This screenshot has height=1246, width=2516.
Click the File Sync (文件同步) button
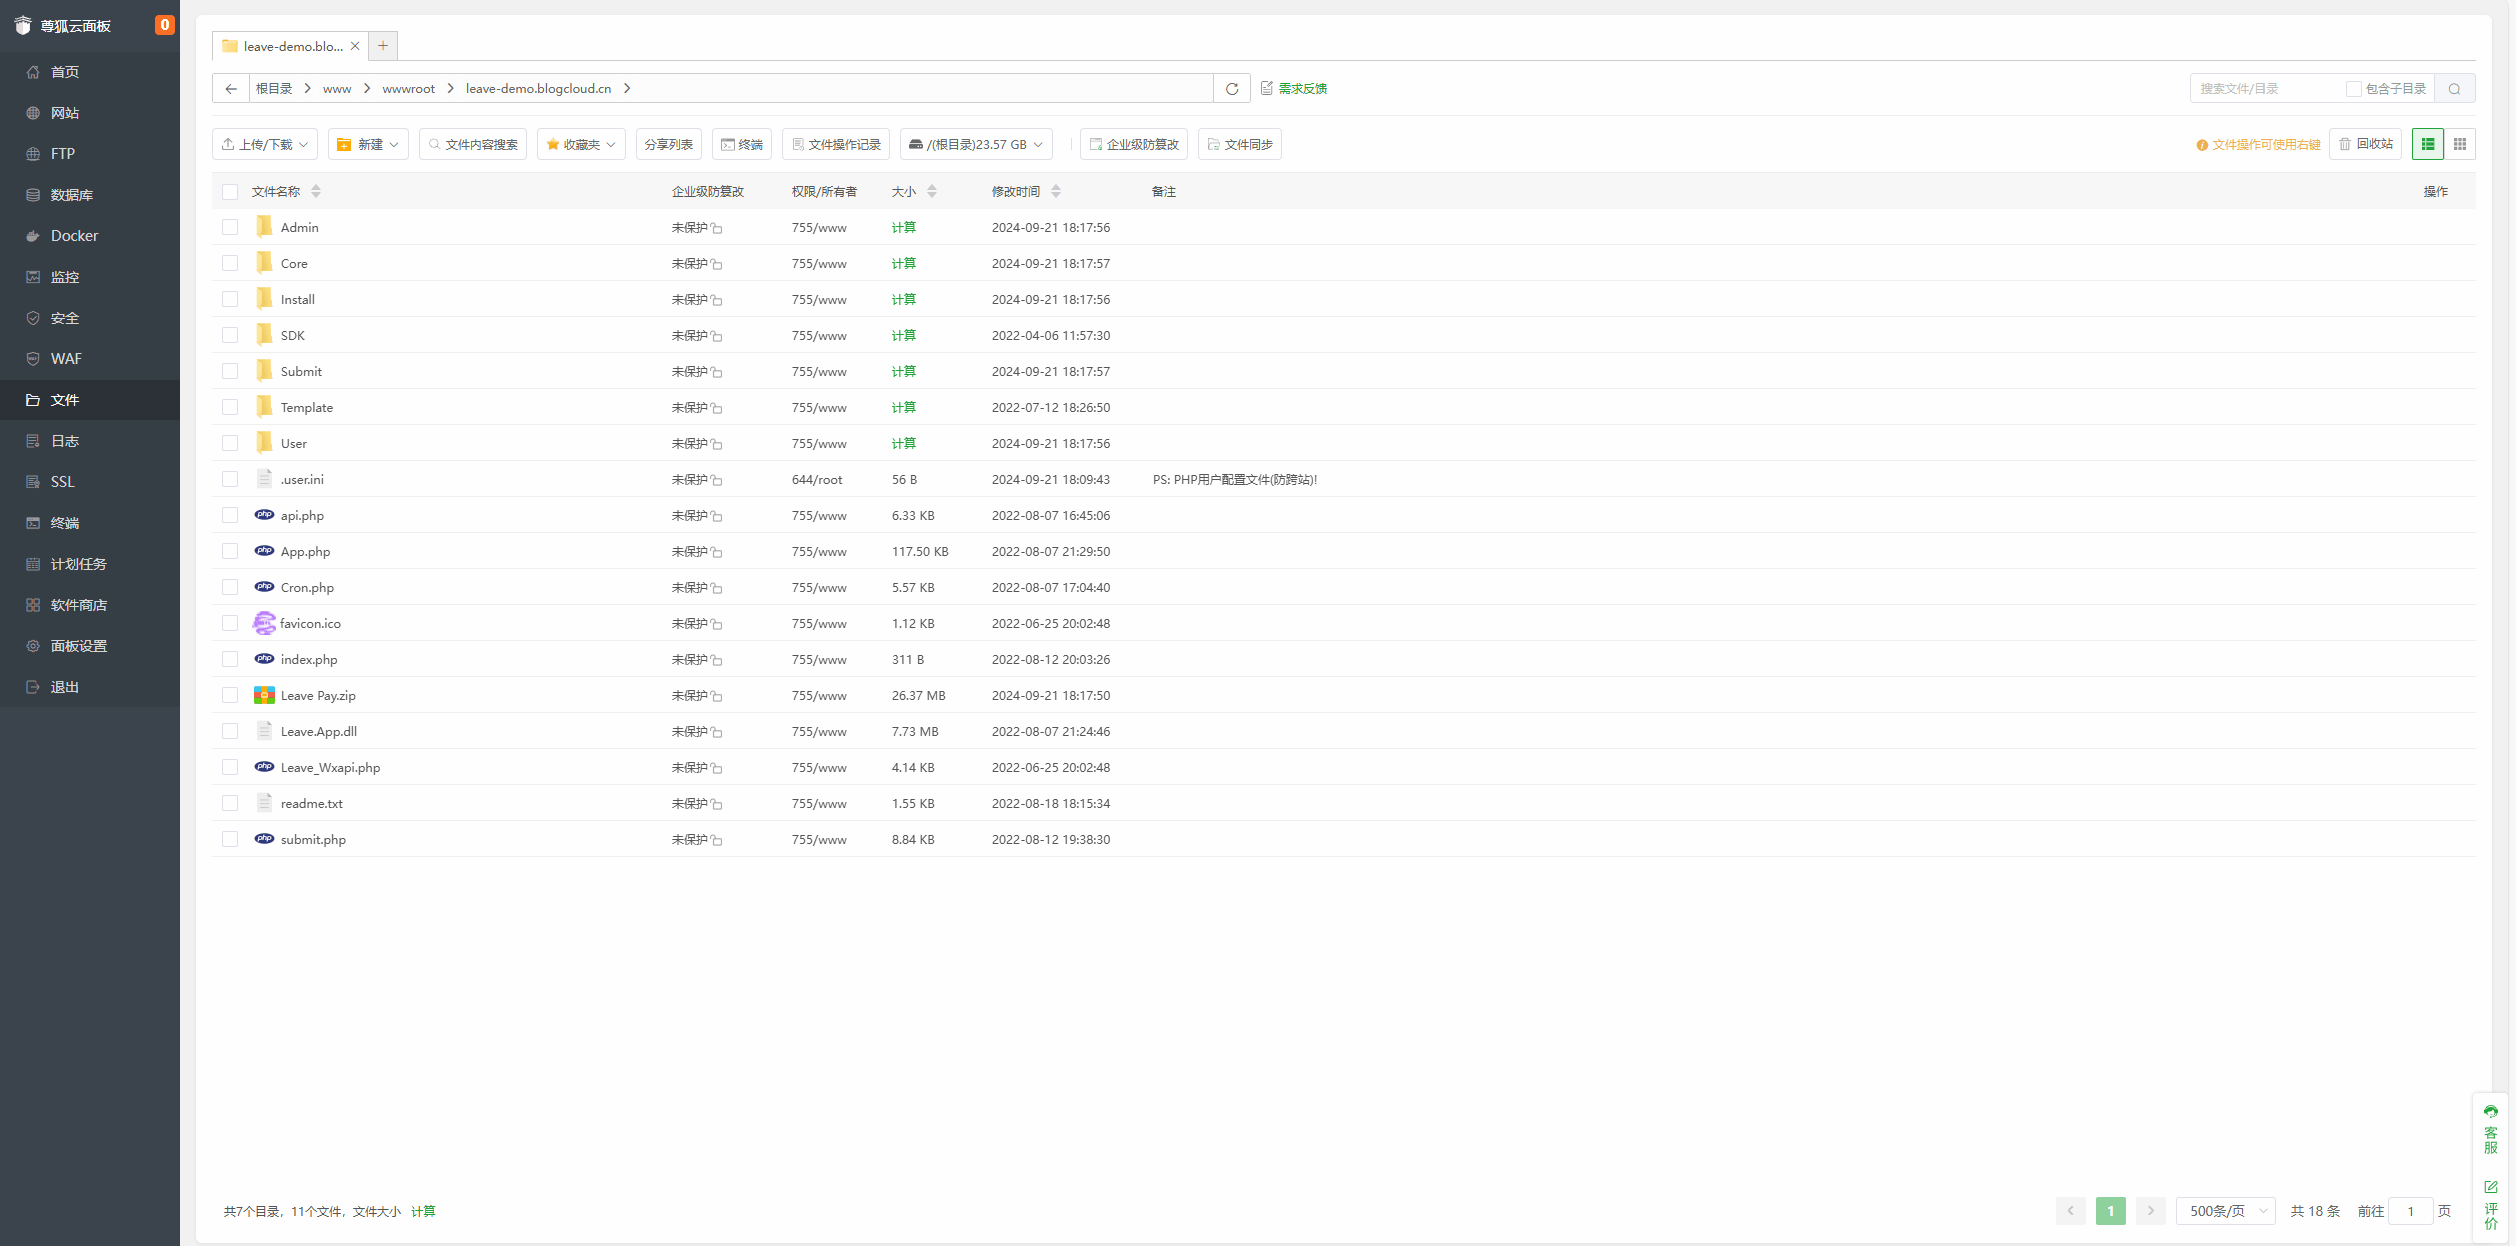(x=1240, y=145)
